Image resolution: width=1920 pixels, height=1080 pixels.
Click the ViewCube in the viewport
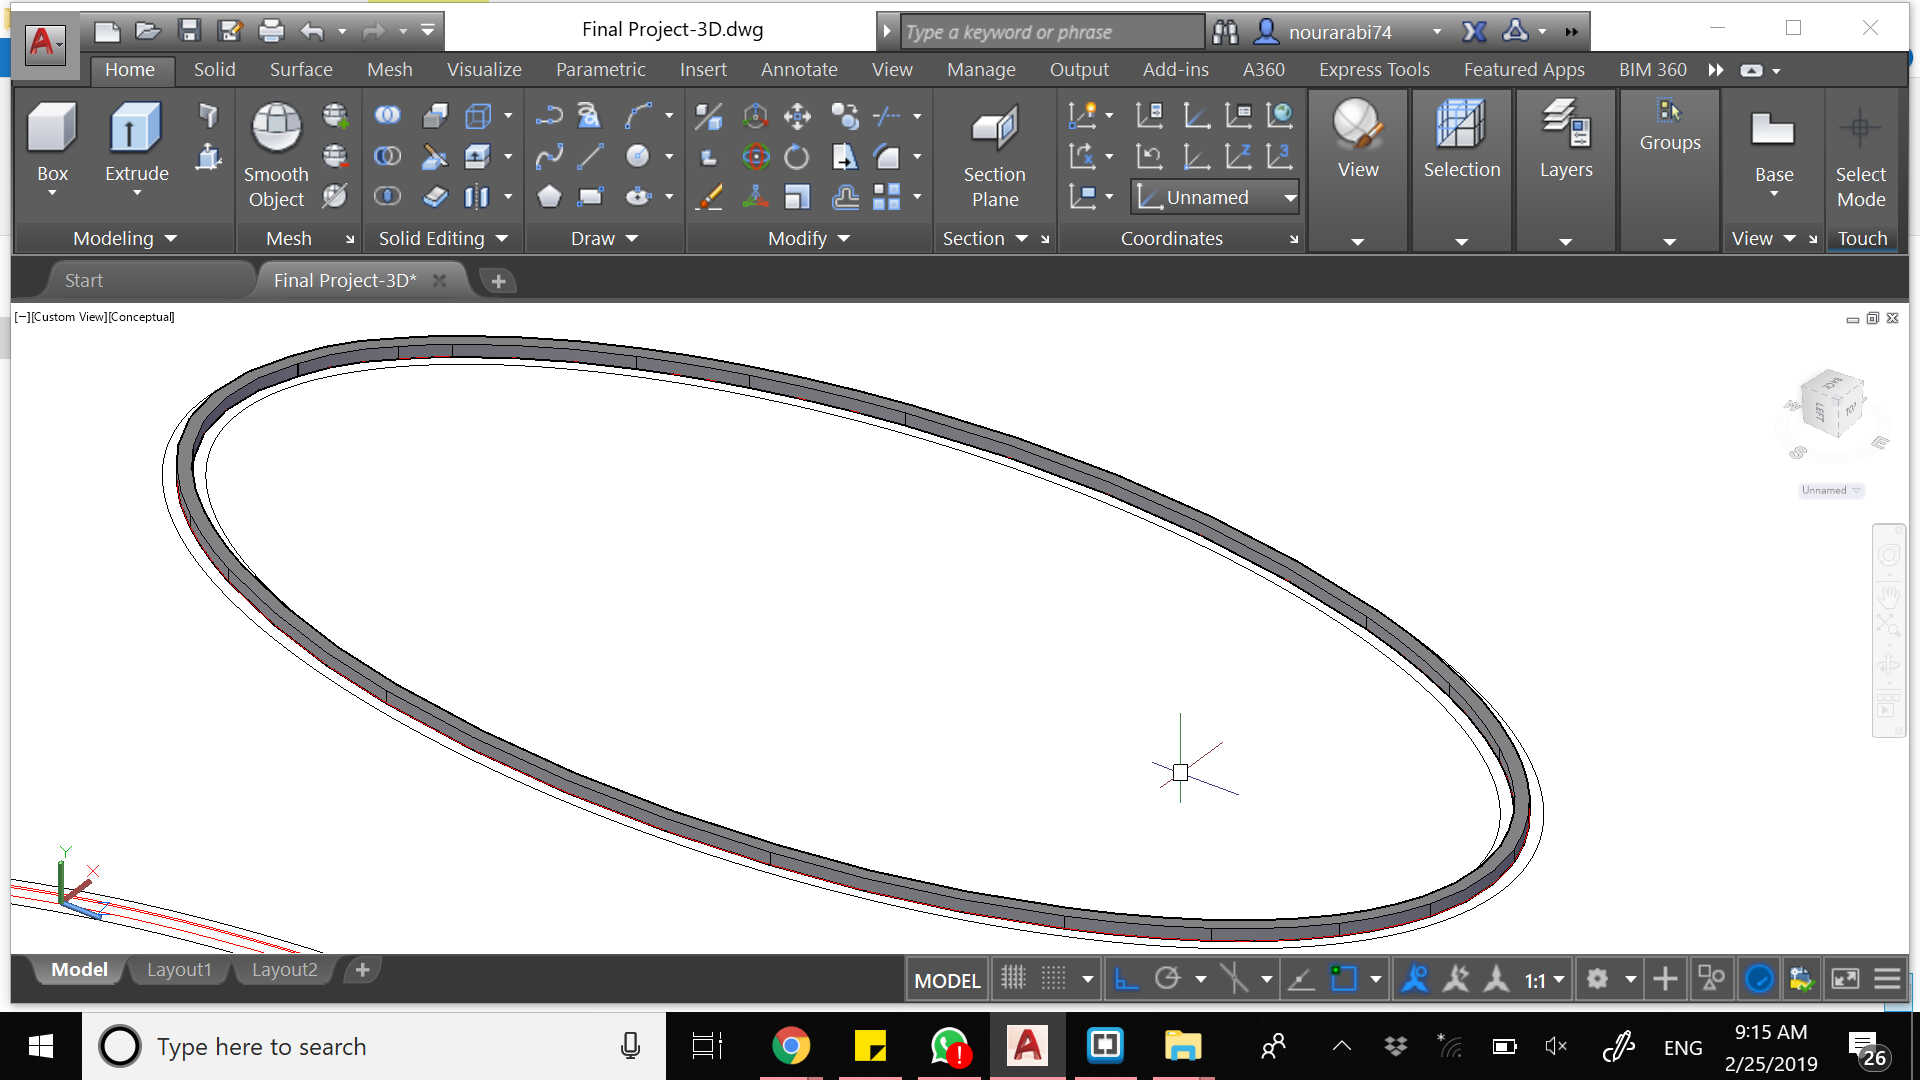1834,405
